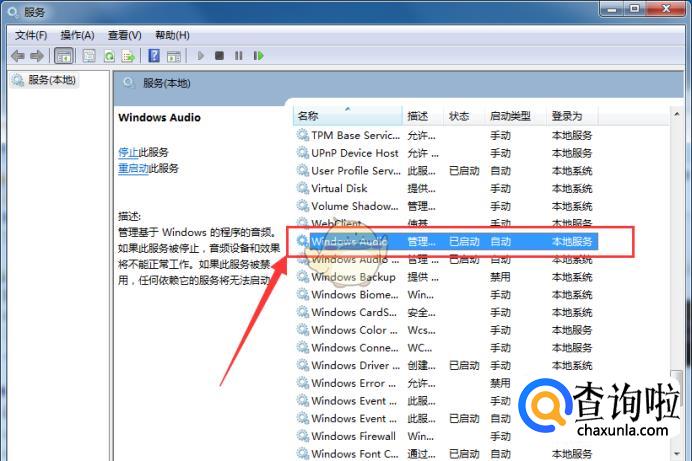Select the Windows Font C... service name
This screenshot has width=692, height=461.
point(355,454)
